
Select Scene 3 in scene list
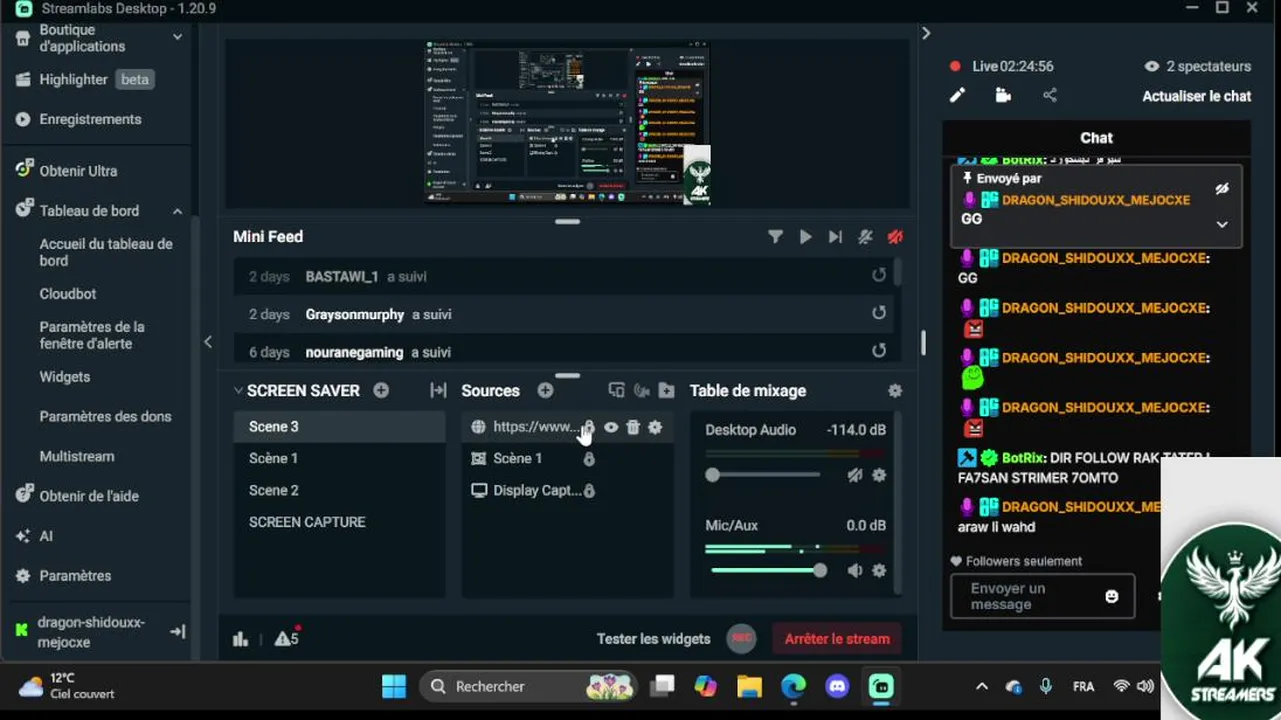pyautogui.click(x=339, y=427)
